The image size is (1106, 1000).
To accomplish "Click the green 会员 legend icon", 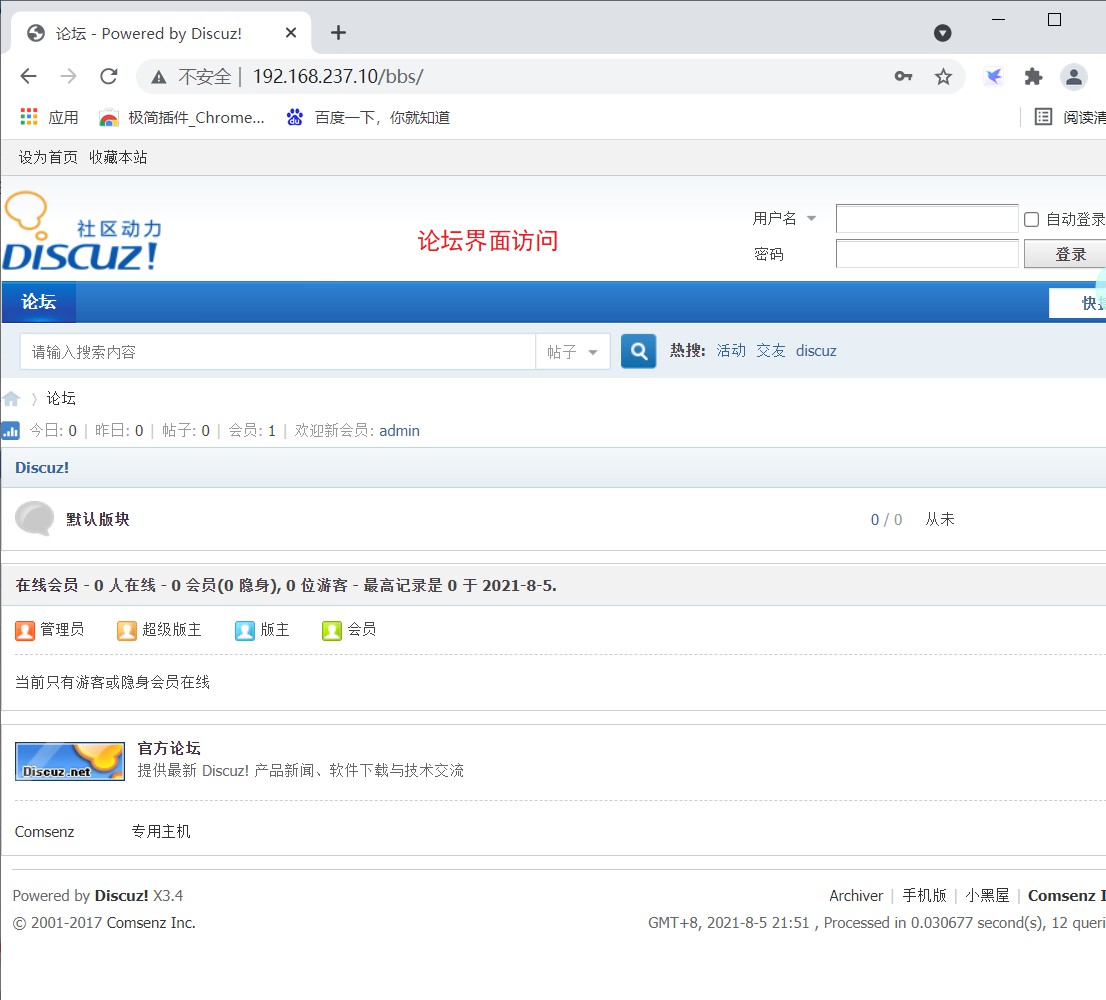I will point(332,630).
